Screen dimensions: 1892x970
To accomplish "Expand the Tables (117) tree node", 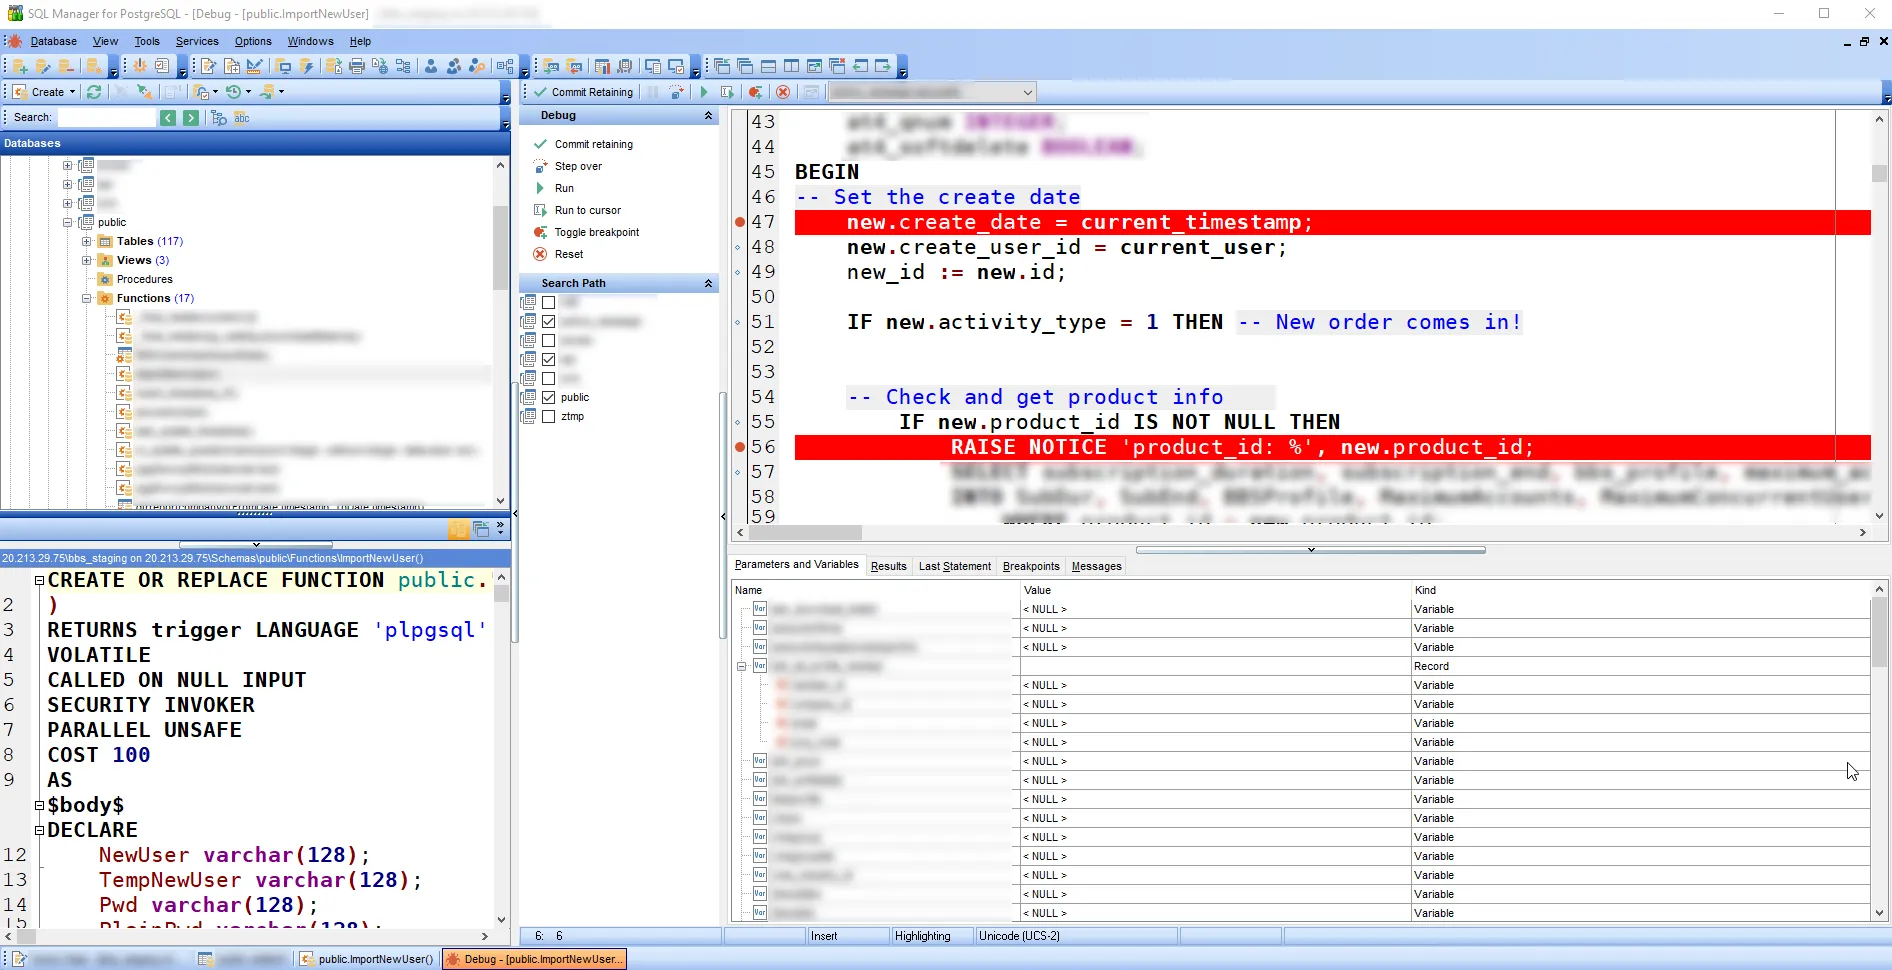I will pos(87,241).
